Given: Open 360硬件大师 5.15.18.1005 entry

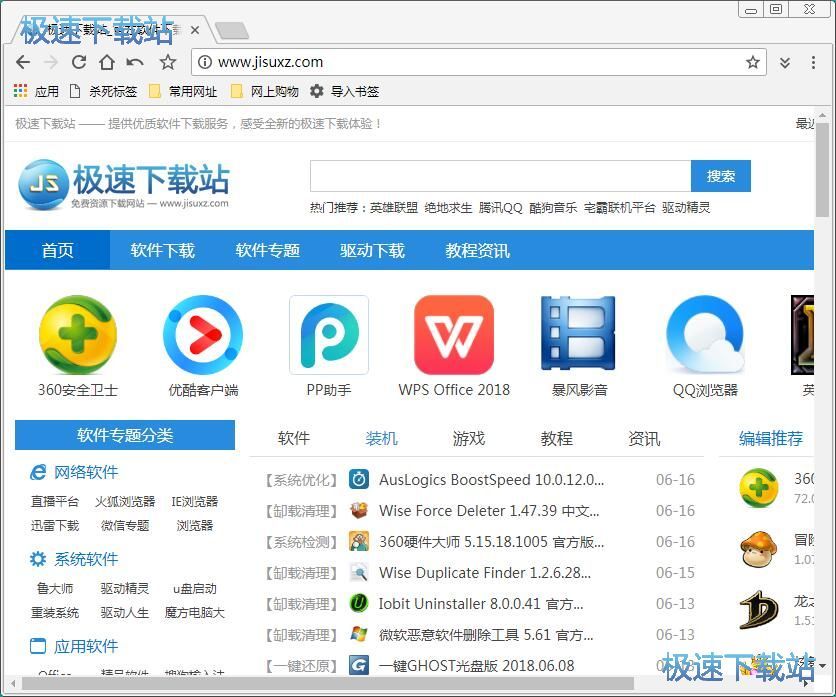Looking at the screenshot, I should (492, 541).
